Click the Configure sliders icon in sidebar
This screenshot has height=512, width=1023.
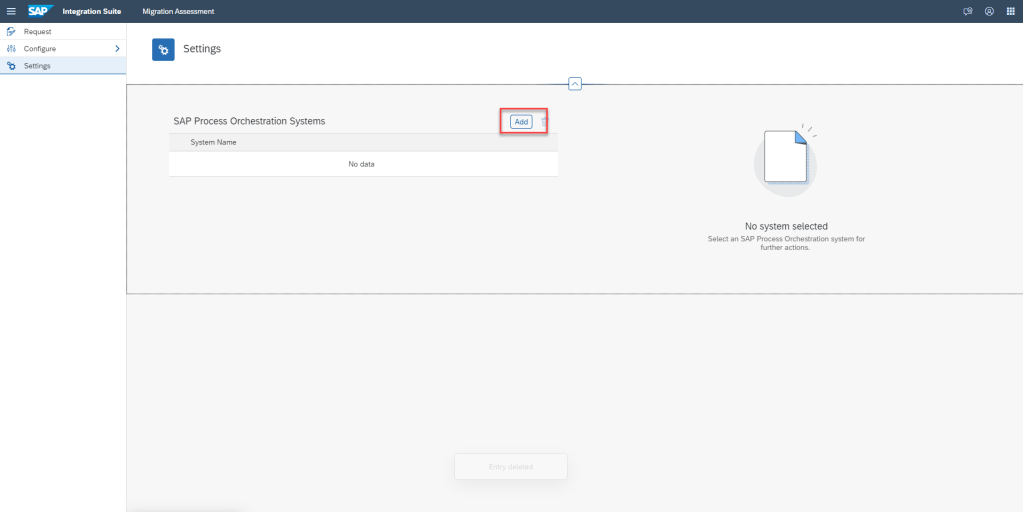(11, 49)
